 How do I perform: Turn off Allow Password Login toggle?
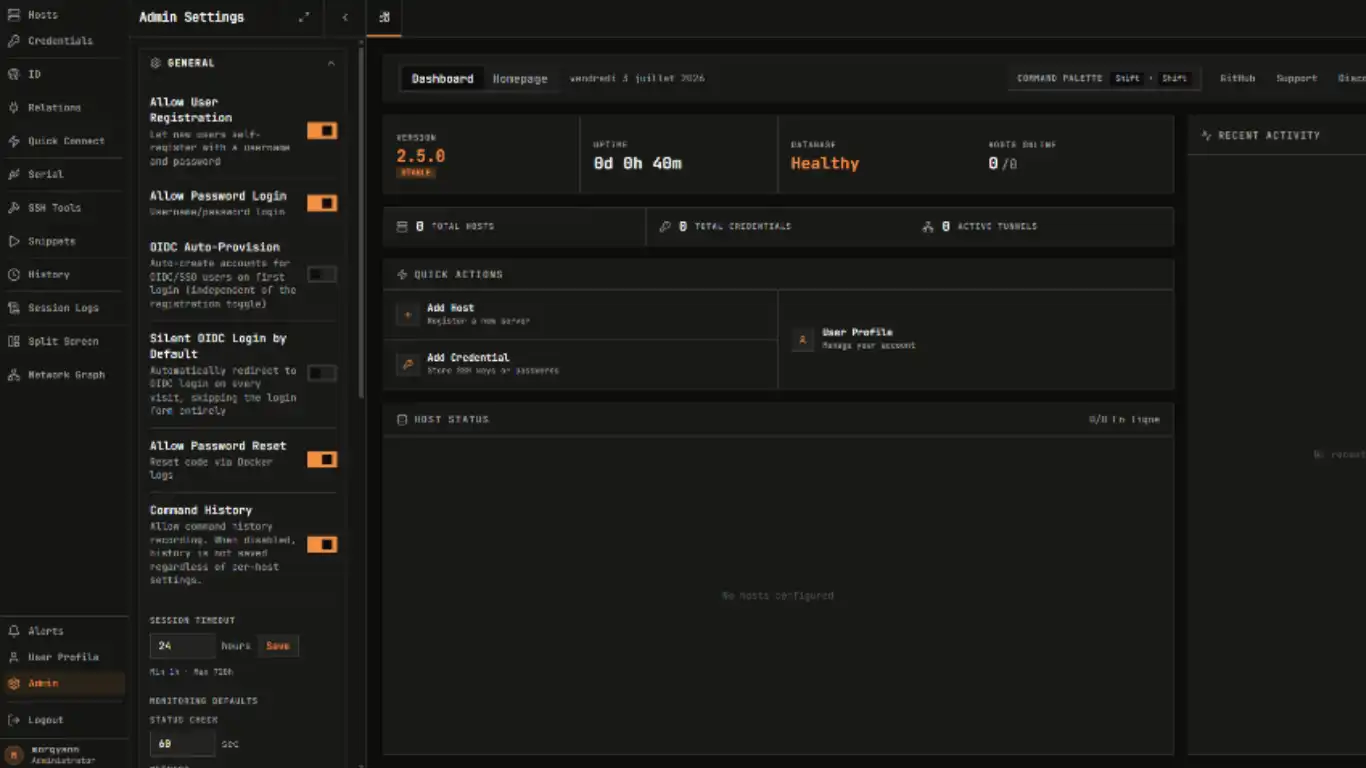[x=322, y=203]
